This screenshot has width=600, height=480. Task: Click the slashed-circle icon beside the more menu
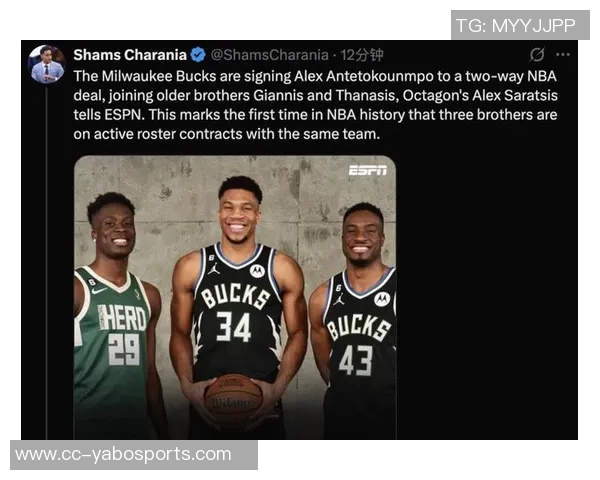(537, 55)
